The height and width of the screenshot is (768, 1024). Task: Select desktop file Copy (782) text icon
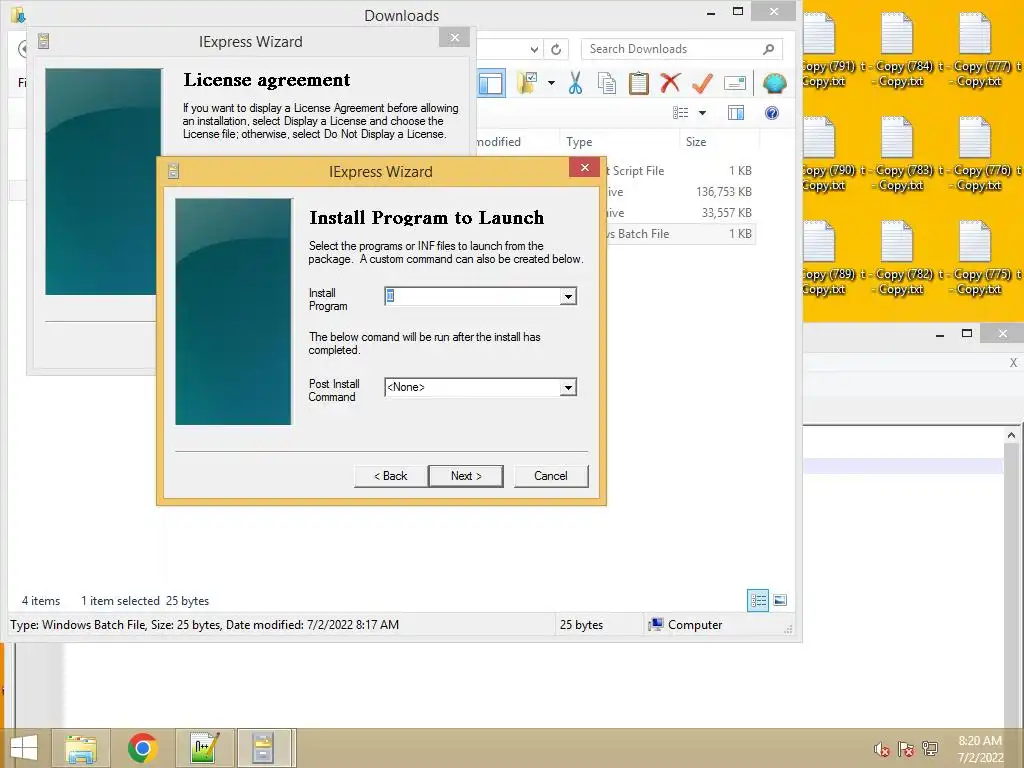pyautogui.click(x=897, y=258)
